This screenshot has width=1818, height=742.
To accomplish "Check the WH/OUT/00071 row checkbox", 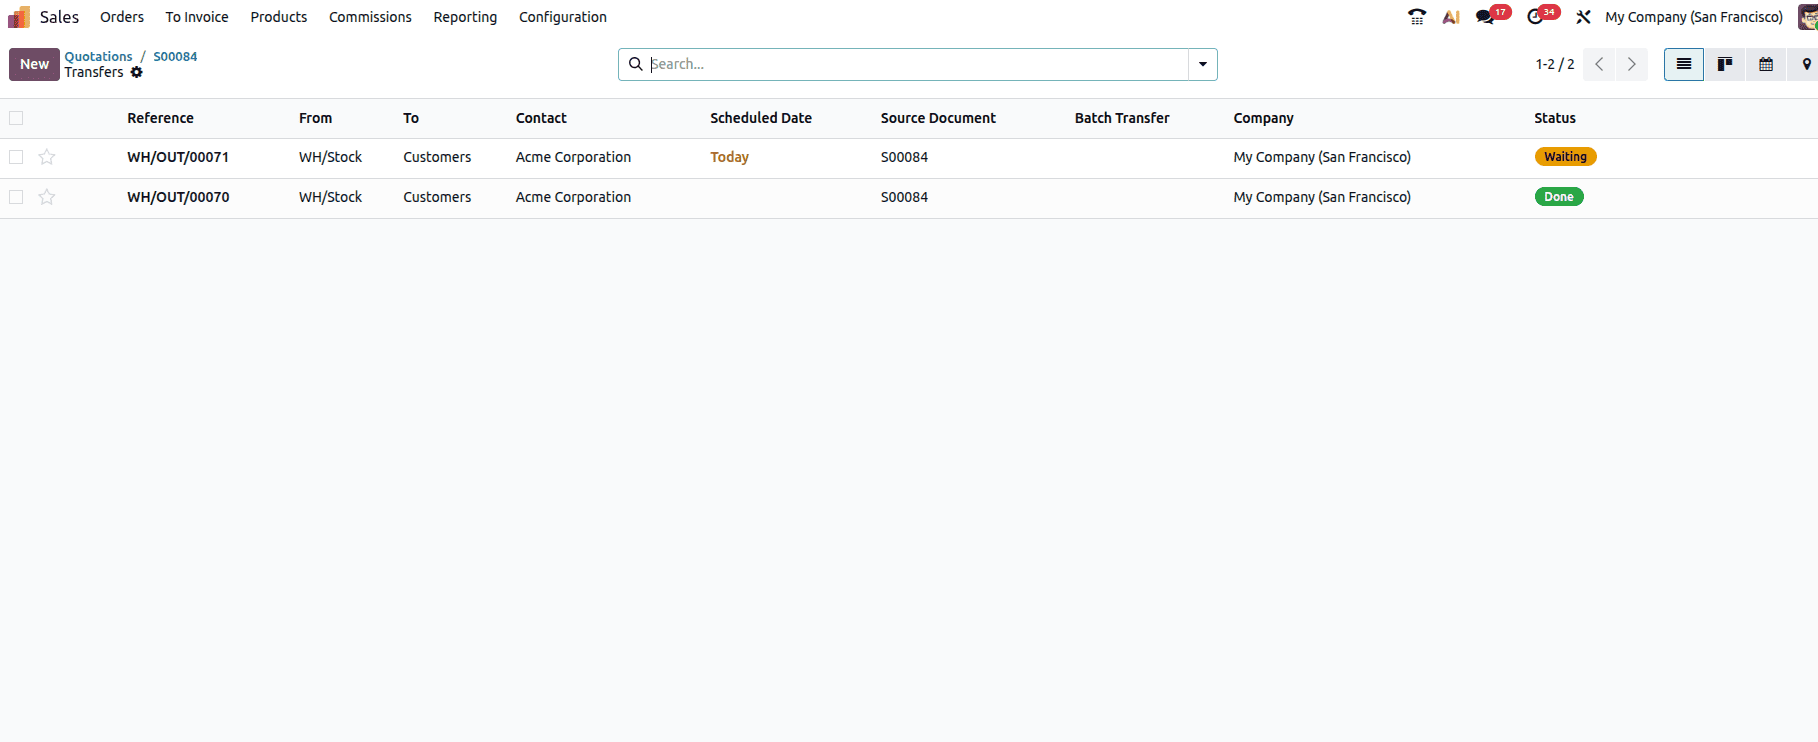I will click(x=16, y=157).
